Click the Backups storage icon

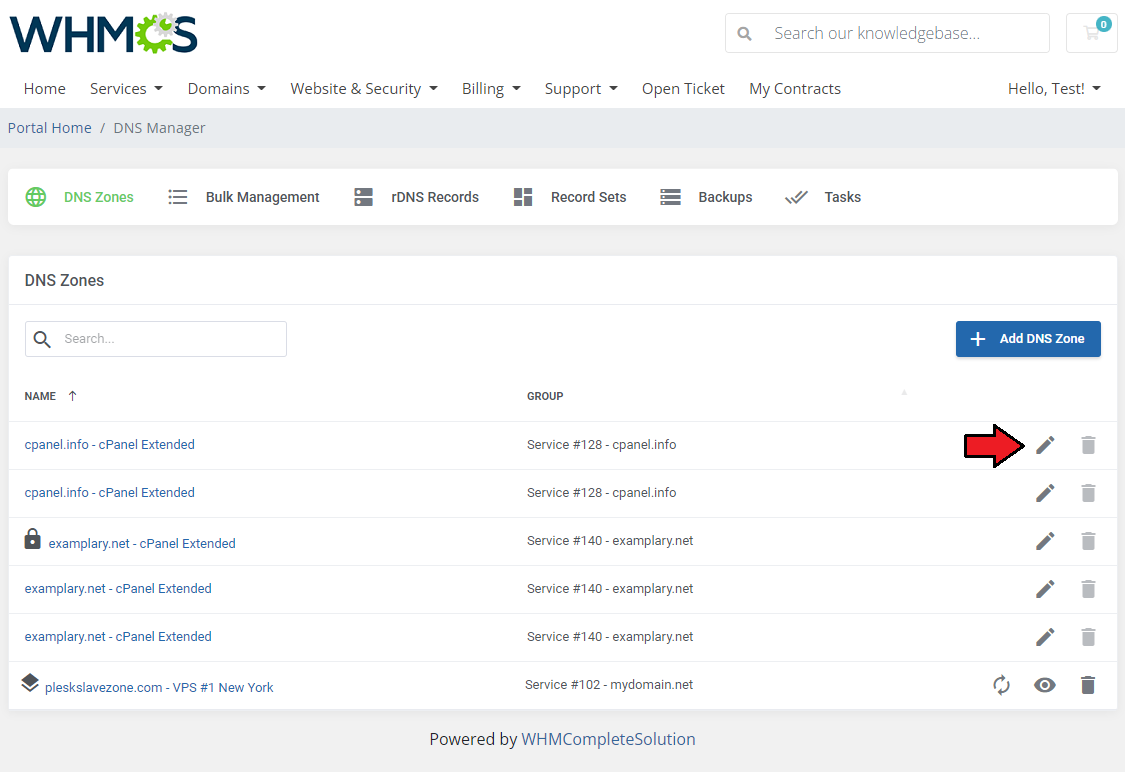(x=670, y=197)
